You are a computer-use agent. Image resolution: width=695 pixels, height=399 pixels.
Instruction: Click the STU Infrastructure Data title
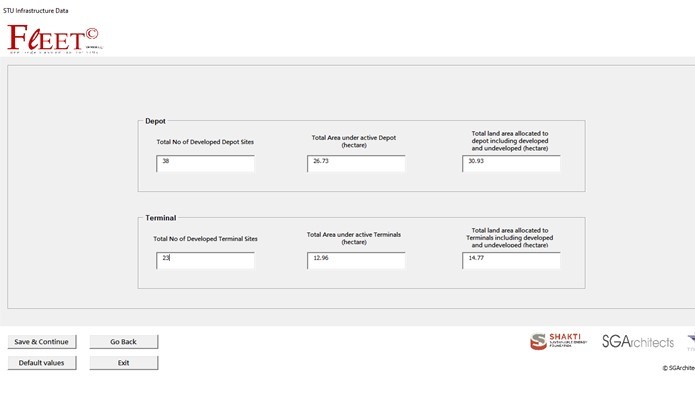pos(36,11)
